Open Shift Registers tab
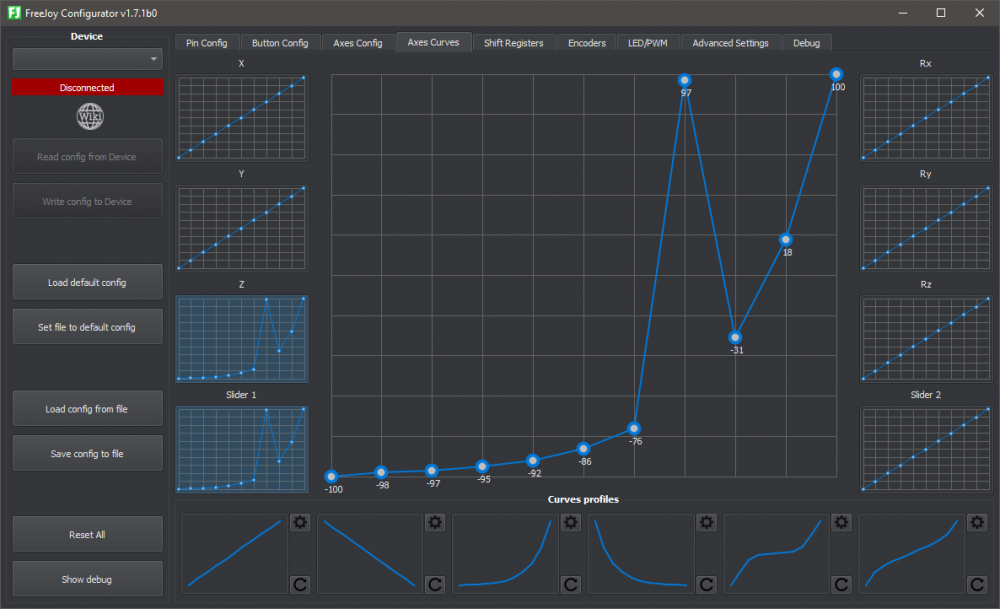Image resolution: width=1000 pixels, height=609 pixels. [x=513, y=43]
